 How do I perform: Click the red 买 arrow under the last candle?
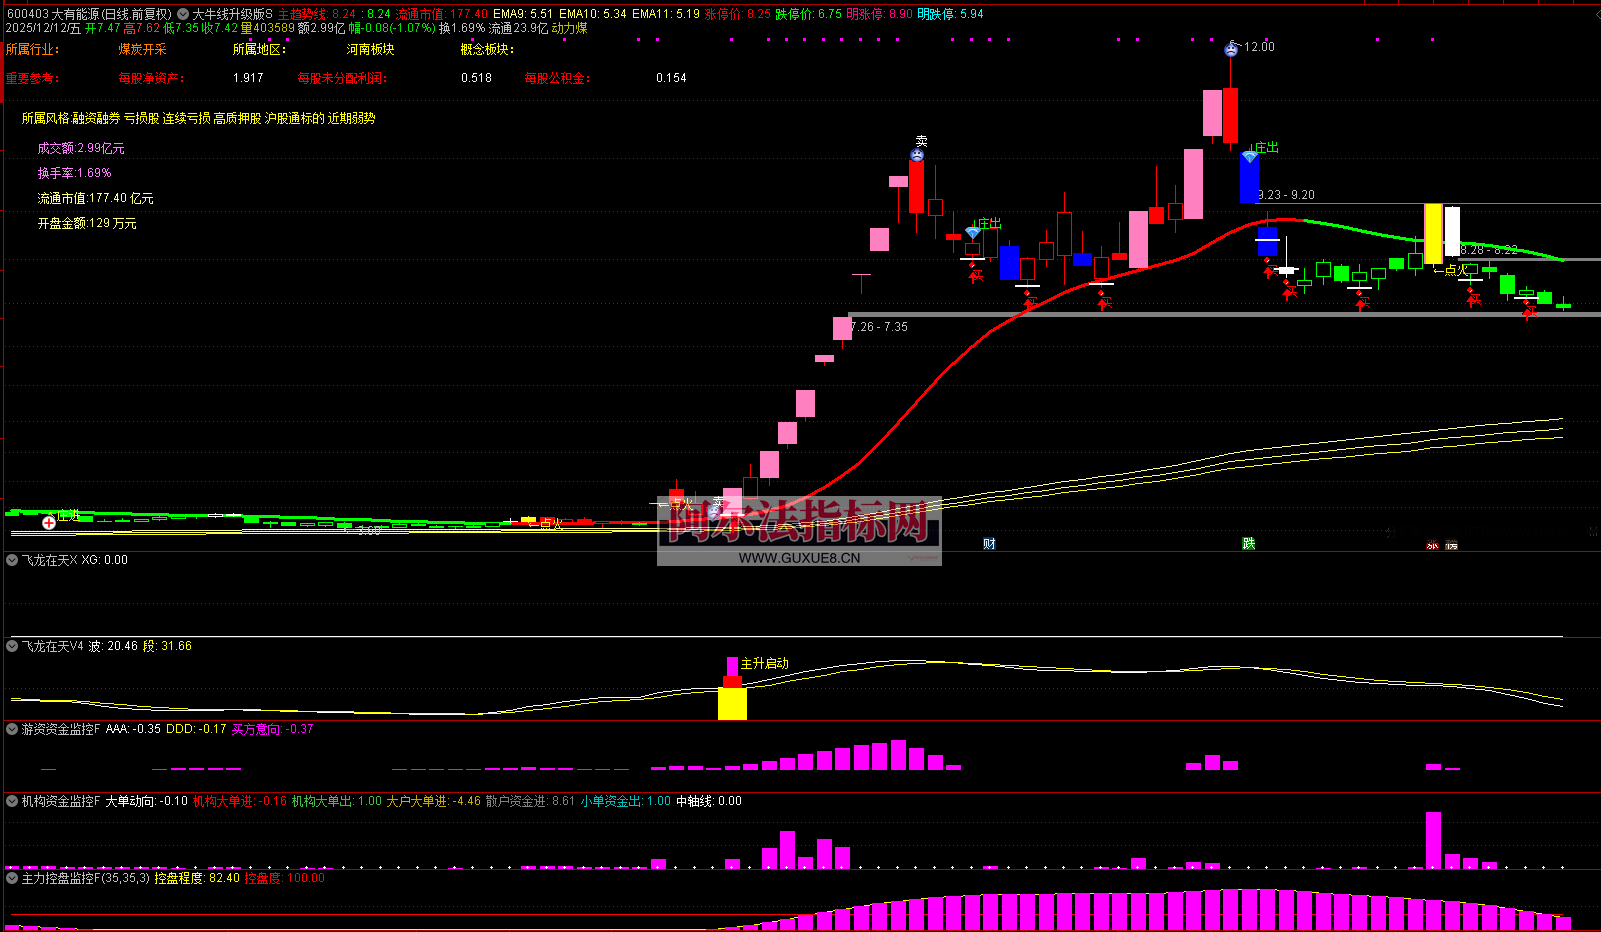point(1528,313)
